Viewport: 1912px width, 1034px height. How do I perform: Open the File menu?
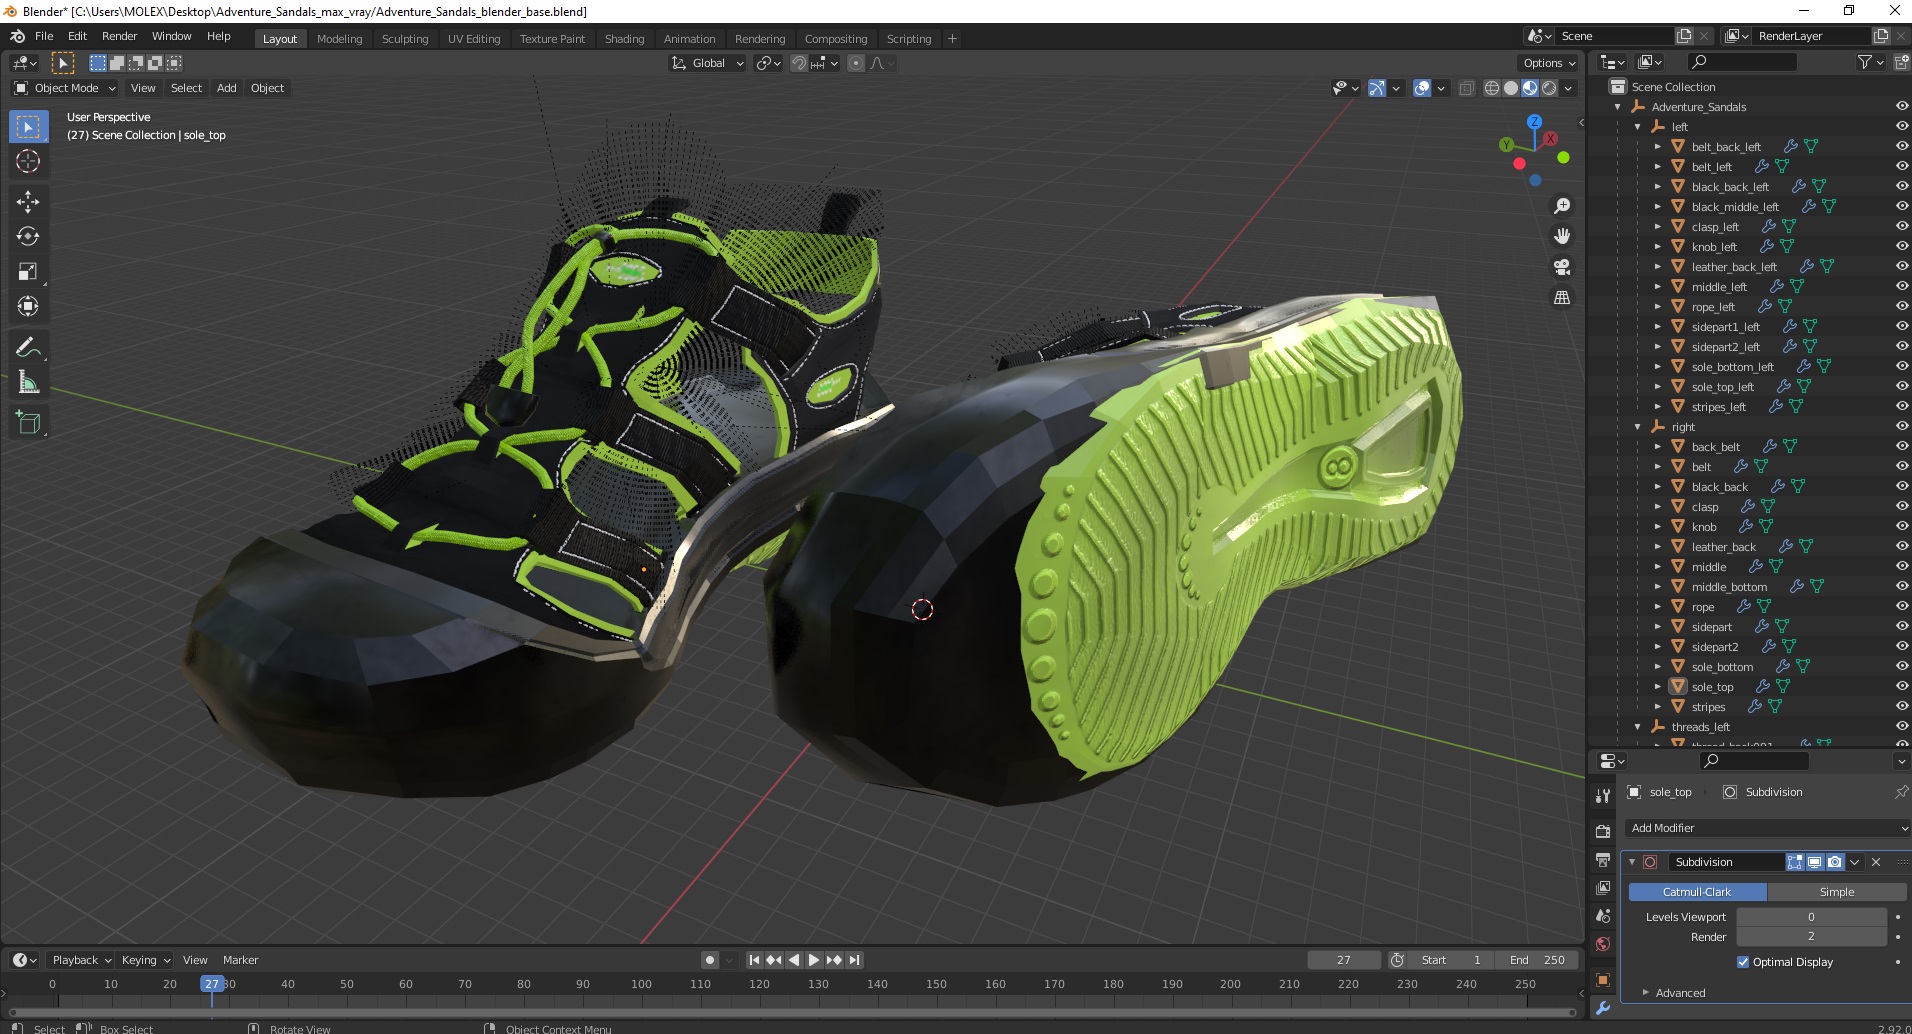44,36
